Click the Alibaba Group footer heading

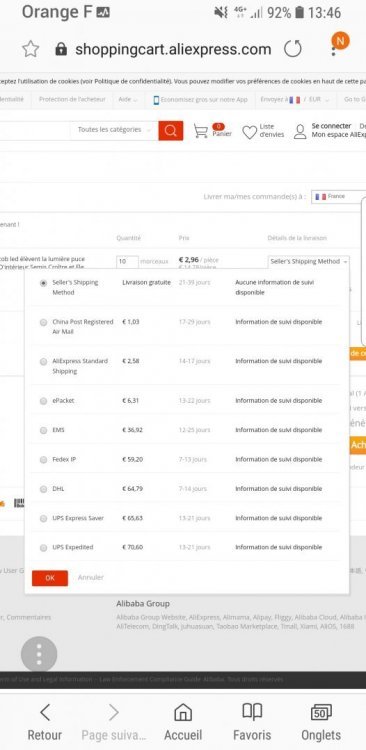coord(143,604)
